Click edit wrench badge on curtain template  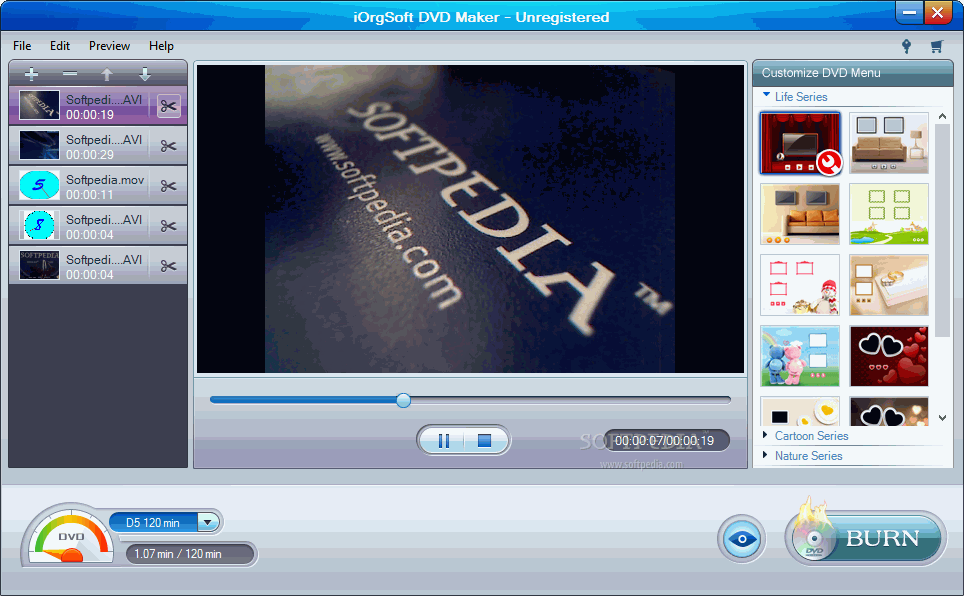(x=828, y=163)
